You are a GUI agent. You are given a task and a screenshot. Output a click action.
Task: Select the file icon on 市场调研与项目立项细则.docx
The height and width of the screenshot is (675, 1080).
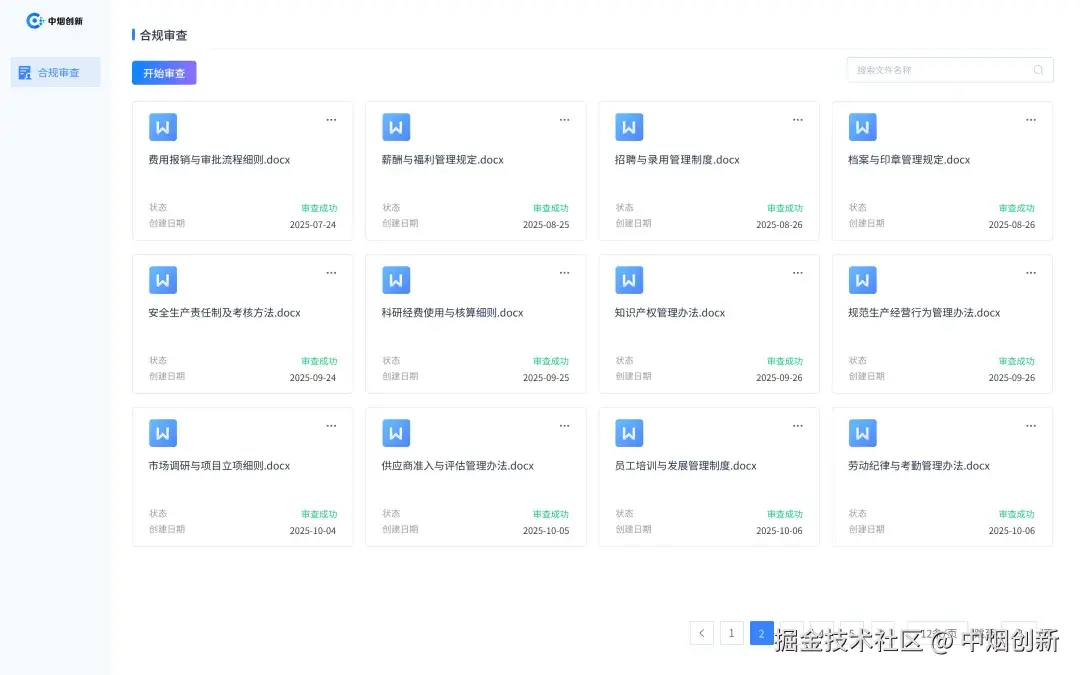[163, 433]
